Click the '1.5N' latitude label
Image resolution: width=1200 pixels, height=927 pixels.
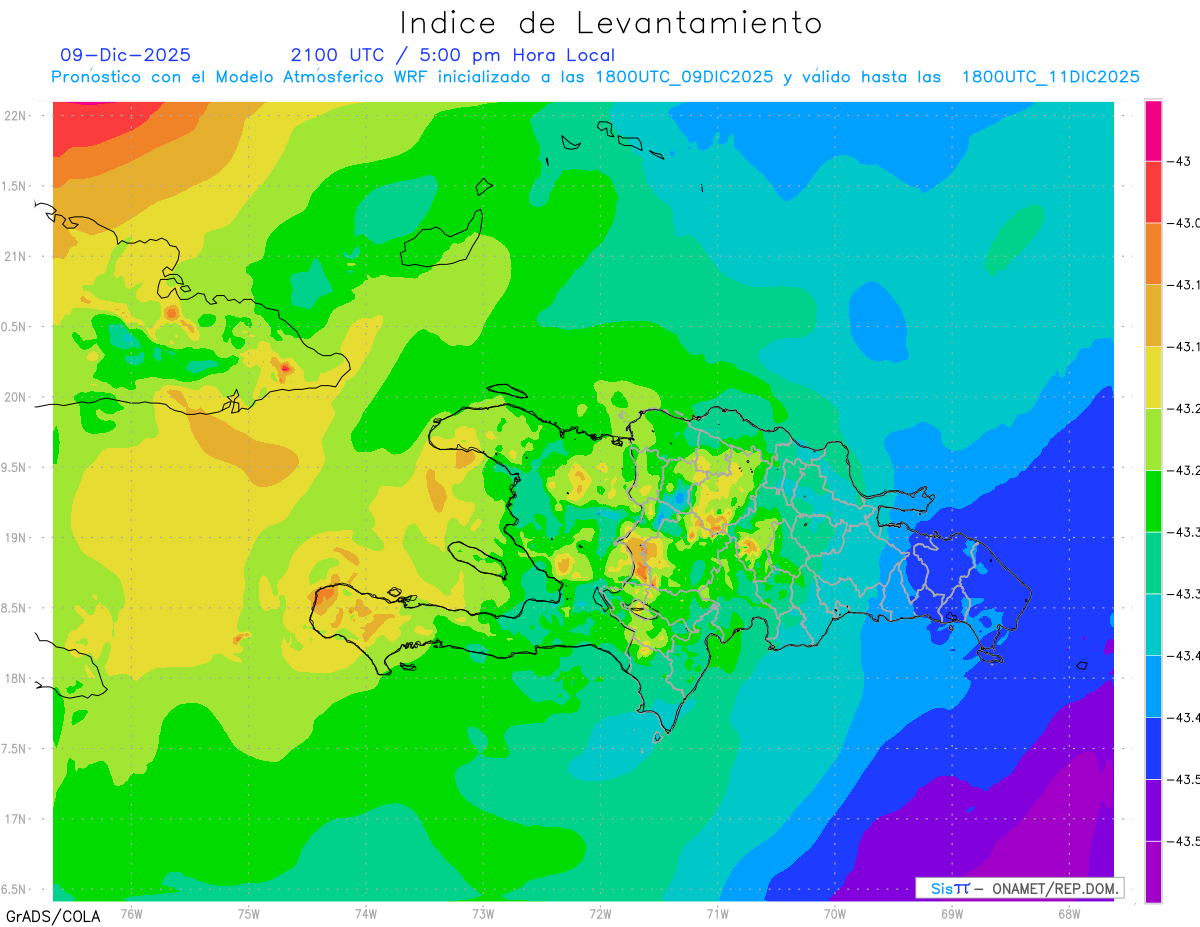pyautogui.click(x=14, y=186)
